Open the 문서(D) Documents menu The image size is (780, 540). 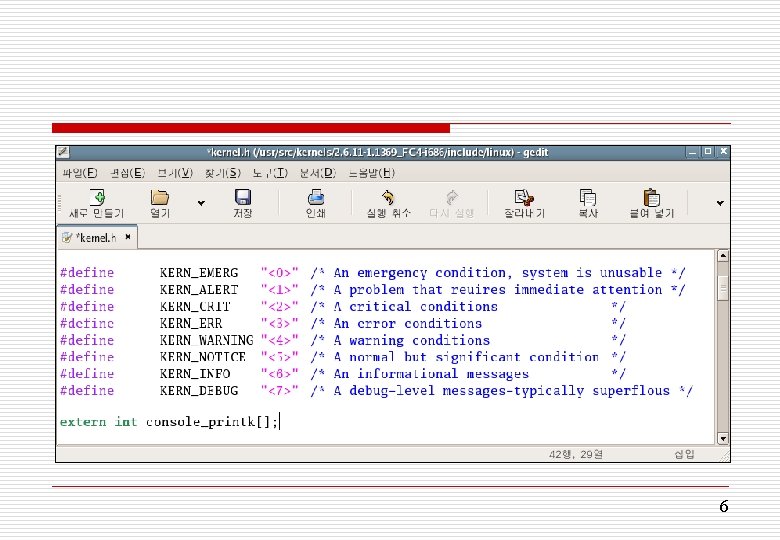click(x=318, y=173)
